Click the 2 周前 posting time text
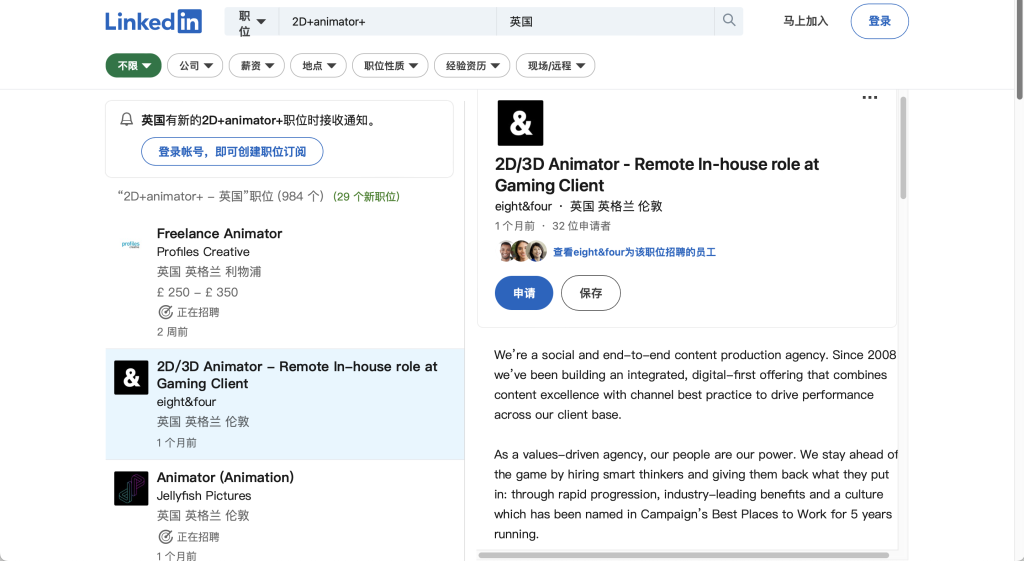This screenshot has width=1024, height=561. point(172,332)
